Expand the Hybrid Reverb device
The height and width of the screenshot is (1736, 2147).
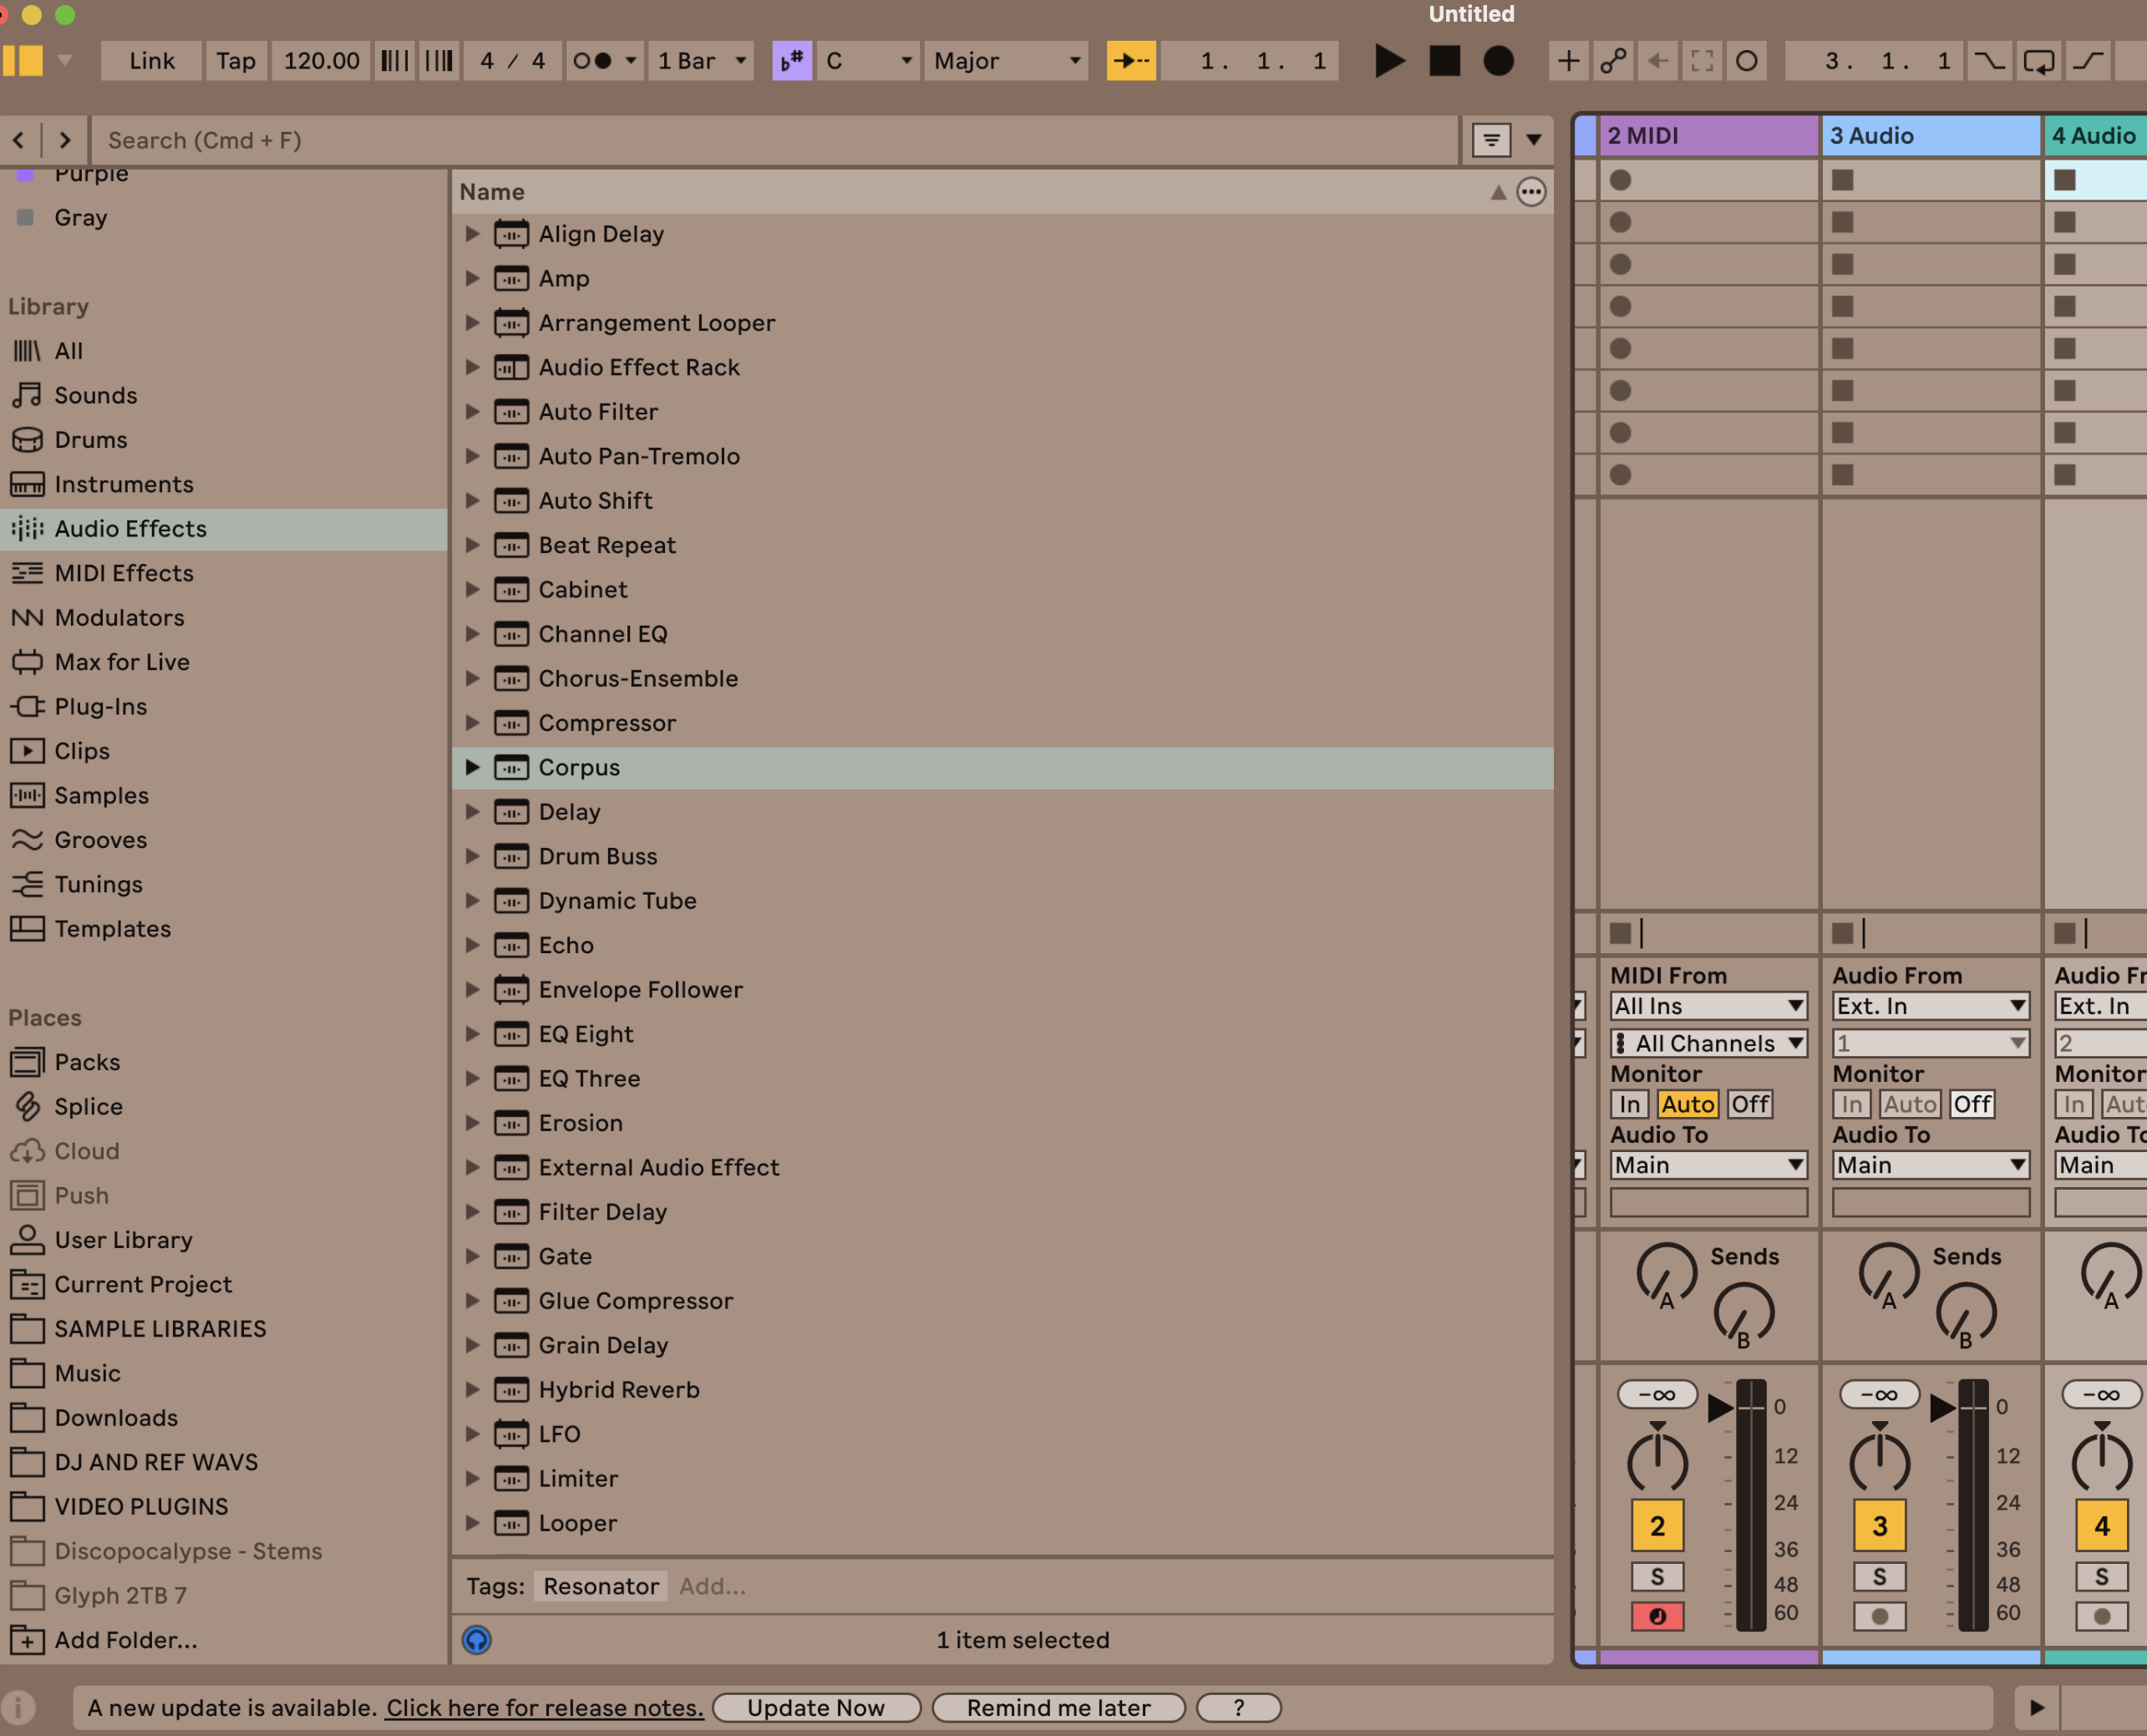click(472, 1389)
